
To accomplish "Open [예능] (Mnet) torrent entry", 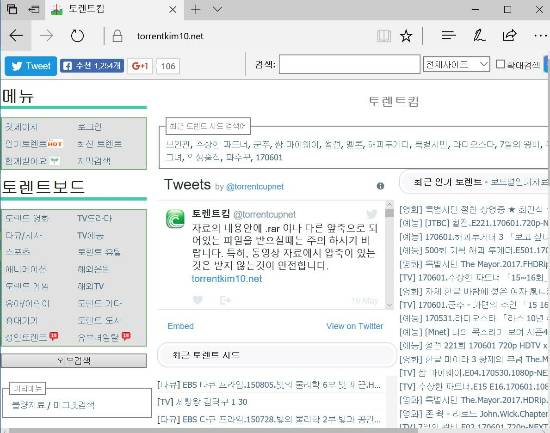I will 474,332.
